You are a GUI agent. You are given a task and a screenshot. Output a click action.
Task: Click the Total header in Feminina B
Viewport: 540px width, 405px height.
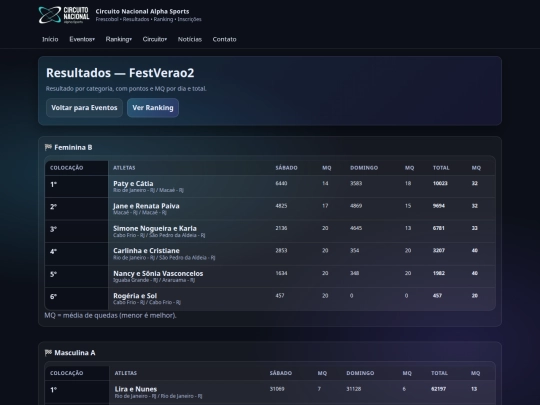pyautogui.click(x=441, y=168)
